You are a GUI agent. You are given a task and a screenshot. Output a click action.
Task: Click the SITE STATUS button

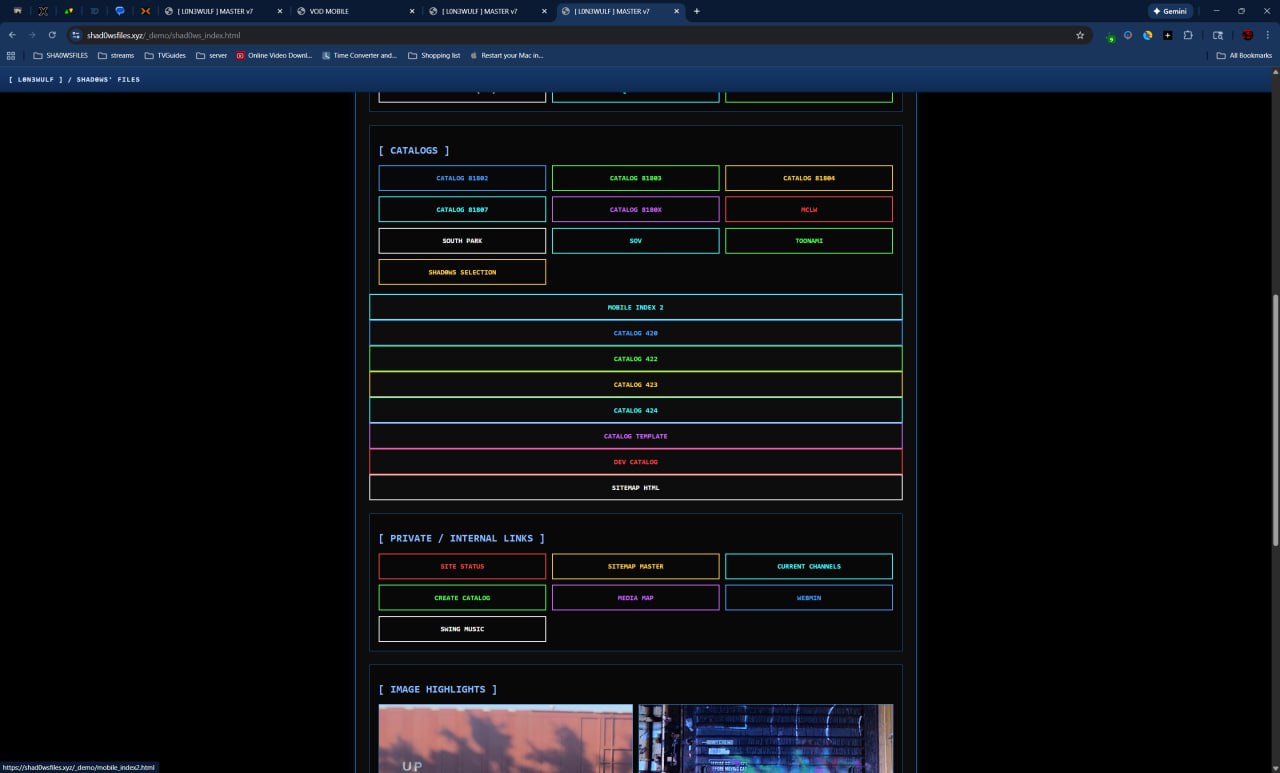(462, 567)
